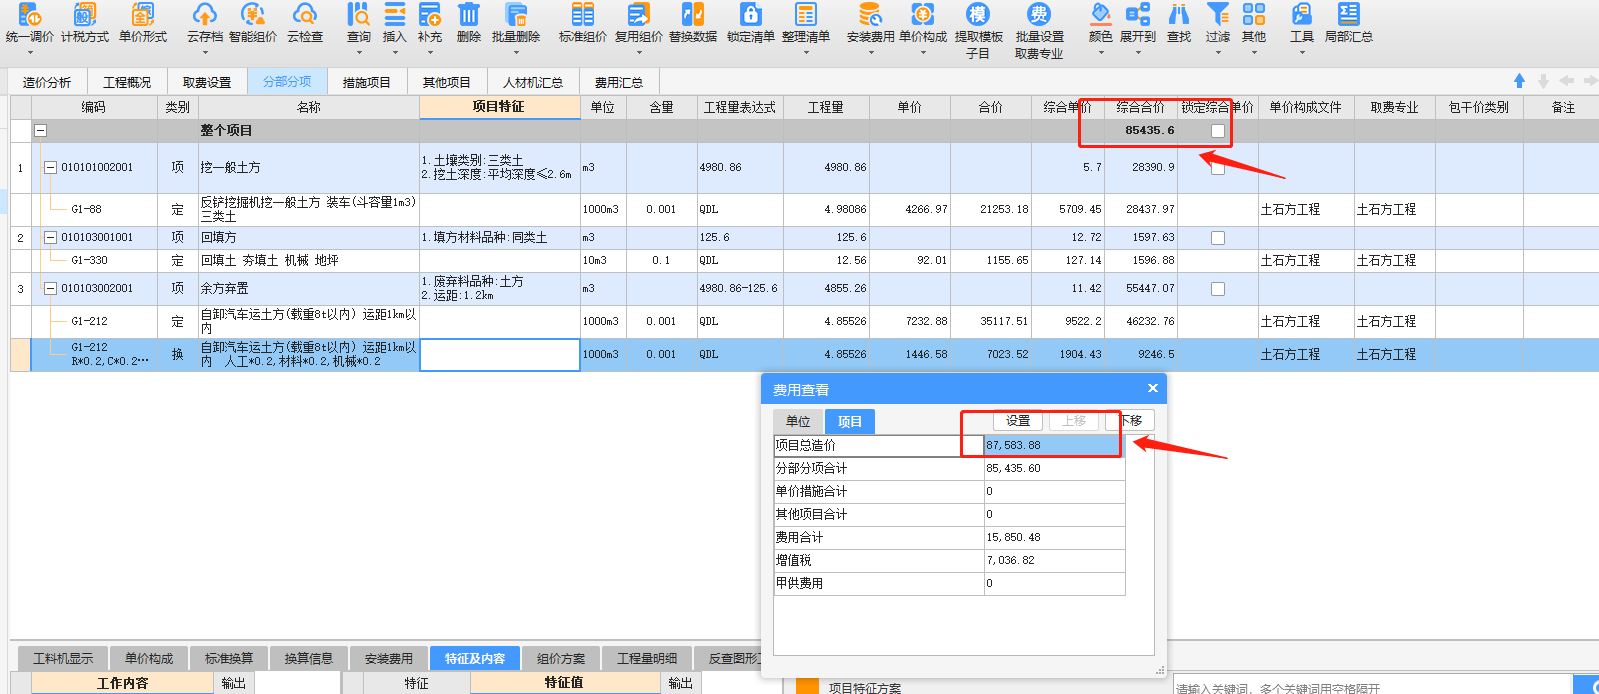Click the 查找 binoculars icon
The width and height of the screenshot is (1599, 694).
(1180, 23)
